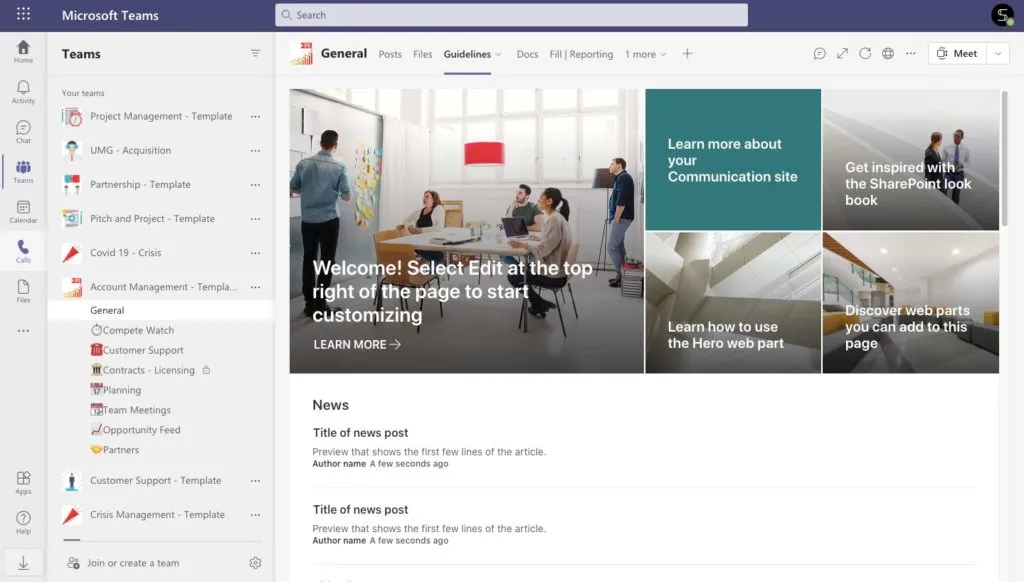Expand Project Management - Template team

point(161,116)
